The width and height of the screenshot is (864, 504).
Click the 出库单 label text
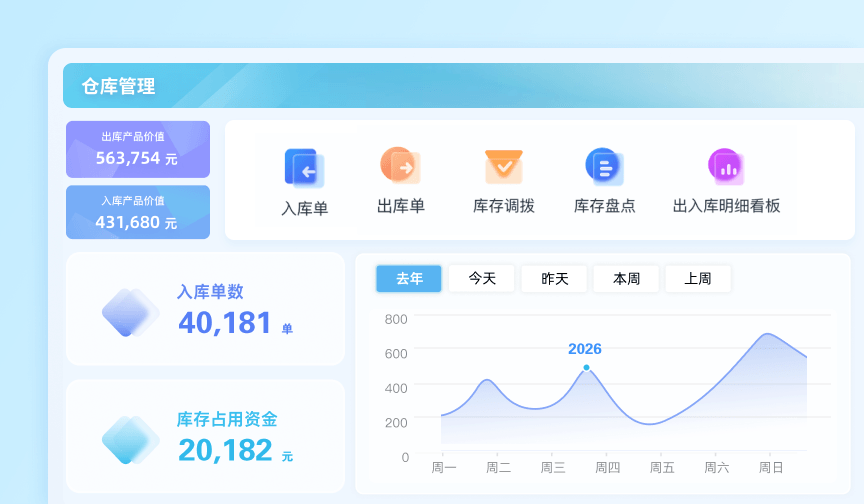click(401, 207)
